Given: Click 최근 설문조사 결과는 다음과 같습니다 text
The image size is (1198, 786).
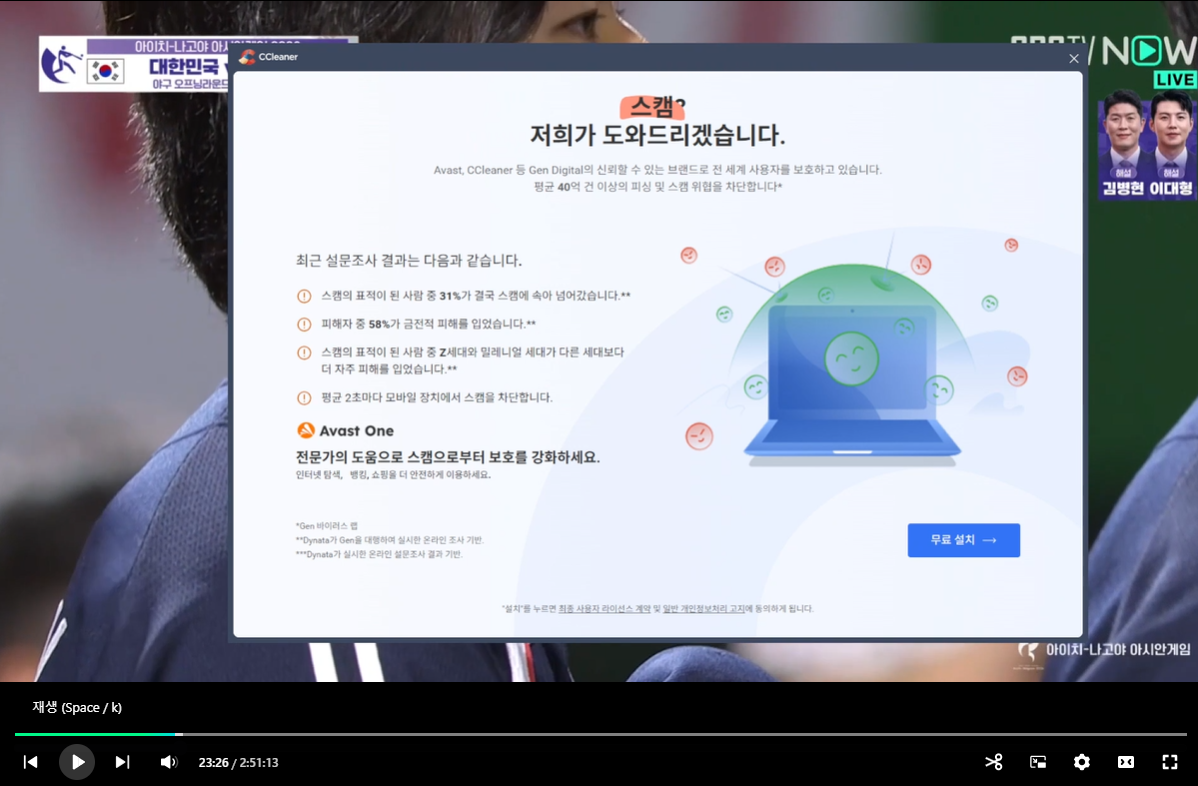Looking at the screenshot, I should (x=409, y=260).
